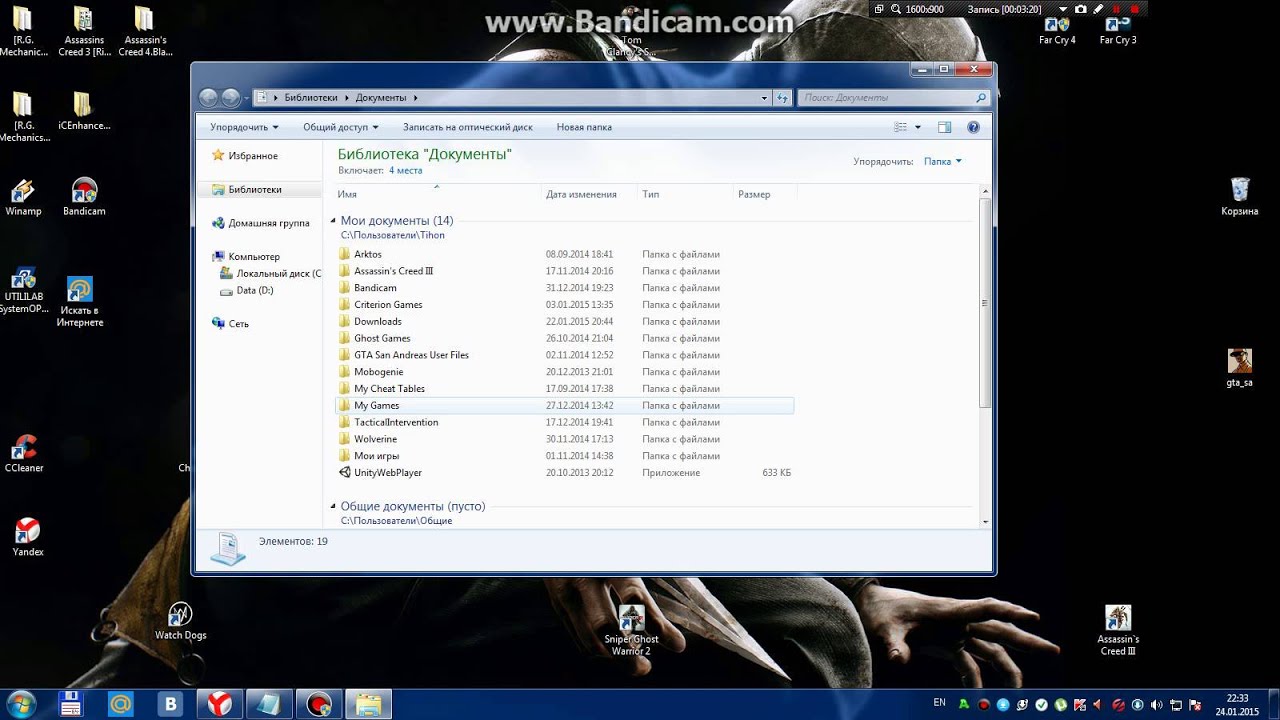The width and height of the screenshot is (1280, 720).
Task: Open the address bar history dropdown
Action: pos(765,98)
